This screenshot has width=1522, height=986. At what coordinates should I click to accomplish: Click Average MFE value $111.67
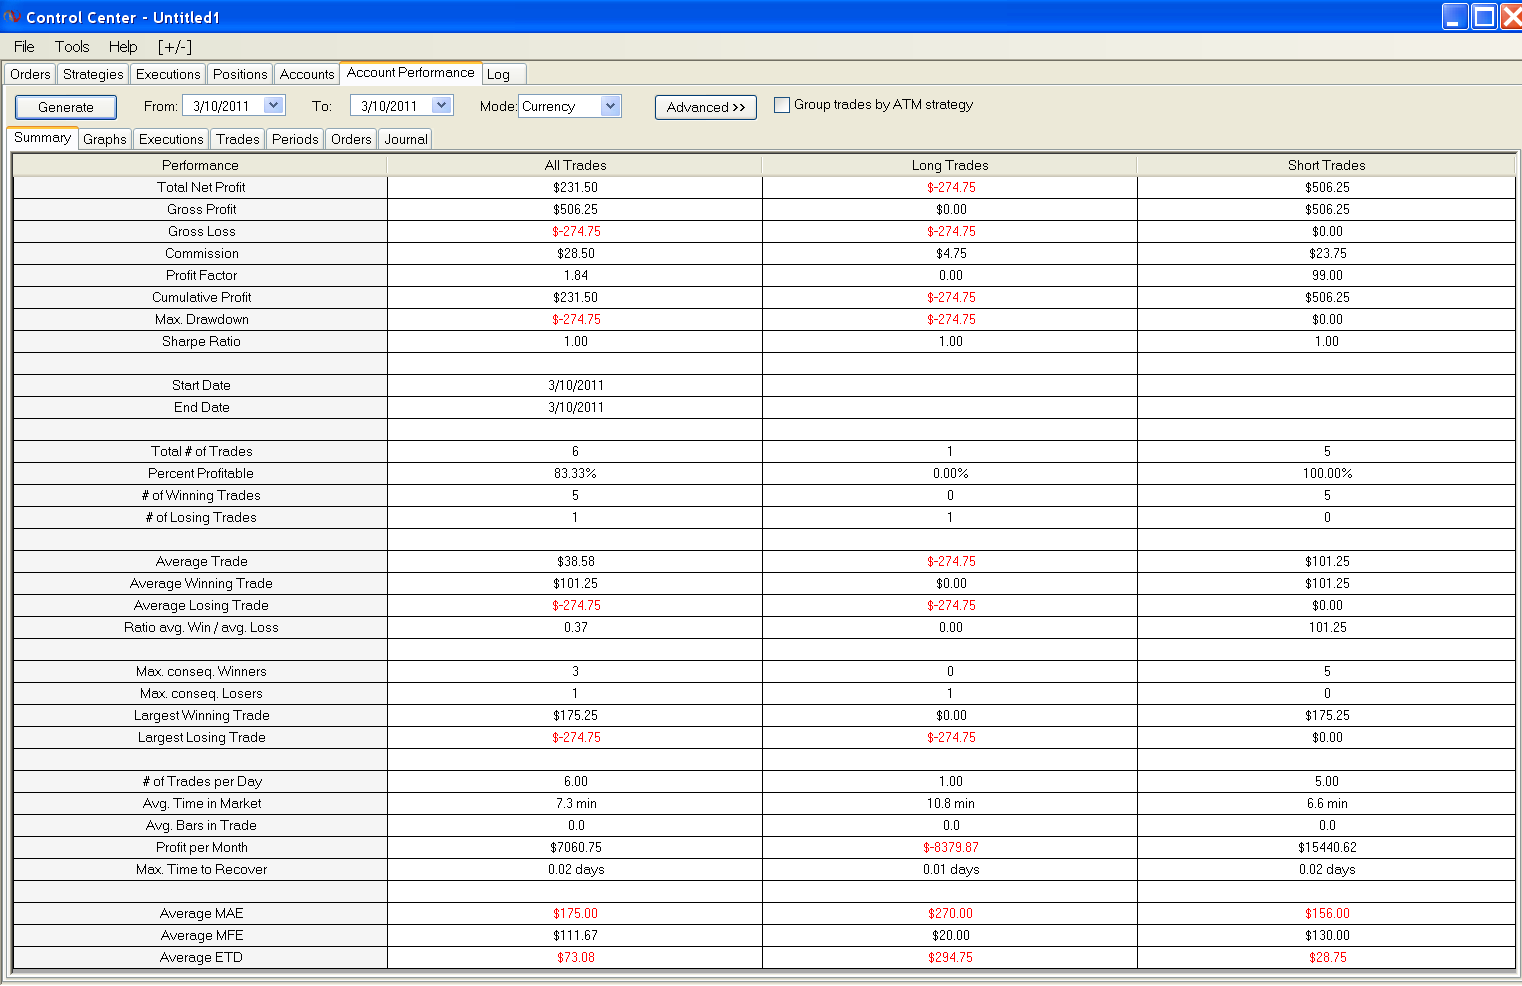coord(575,935)
